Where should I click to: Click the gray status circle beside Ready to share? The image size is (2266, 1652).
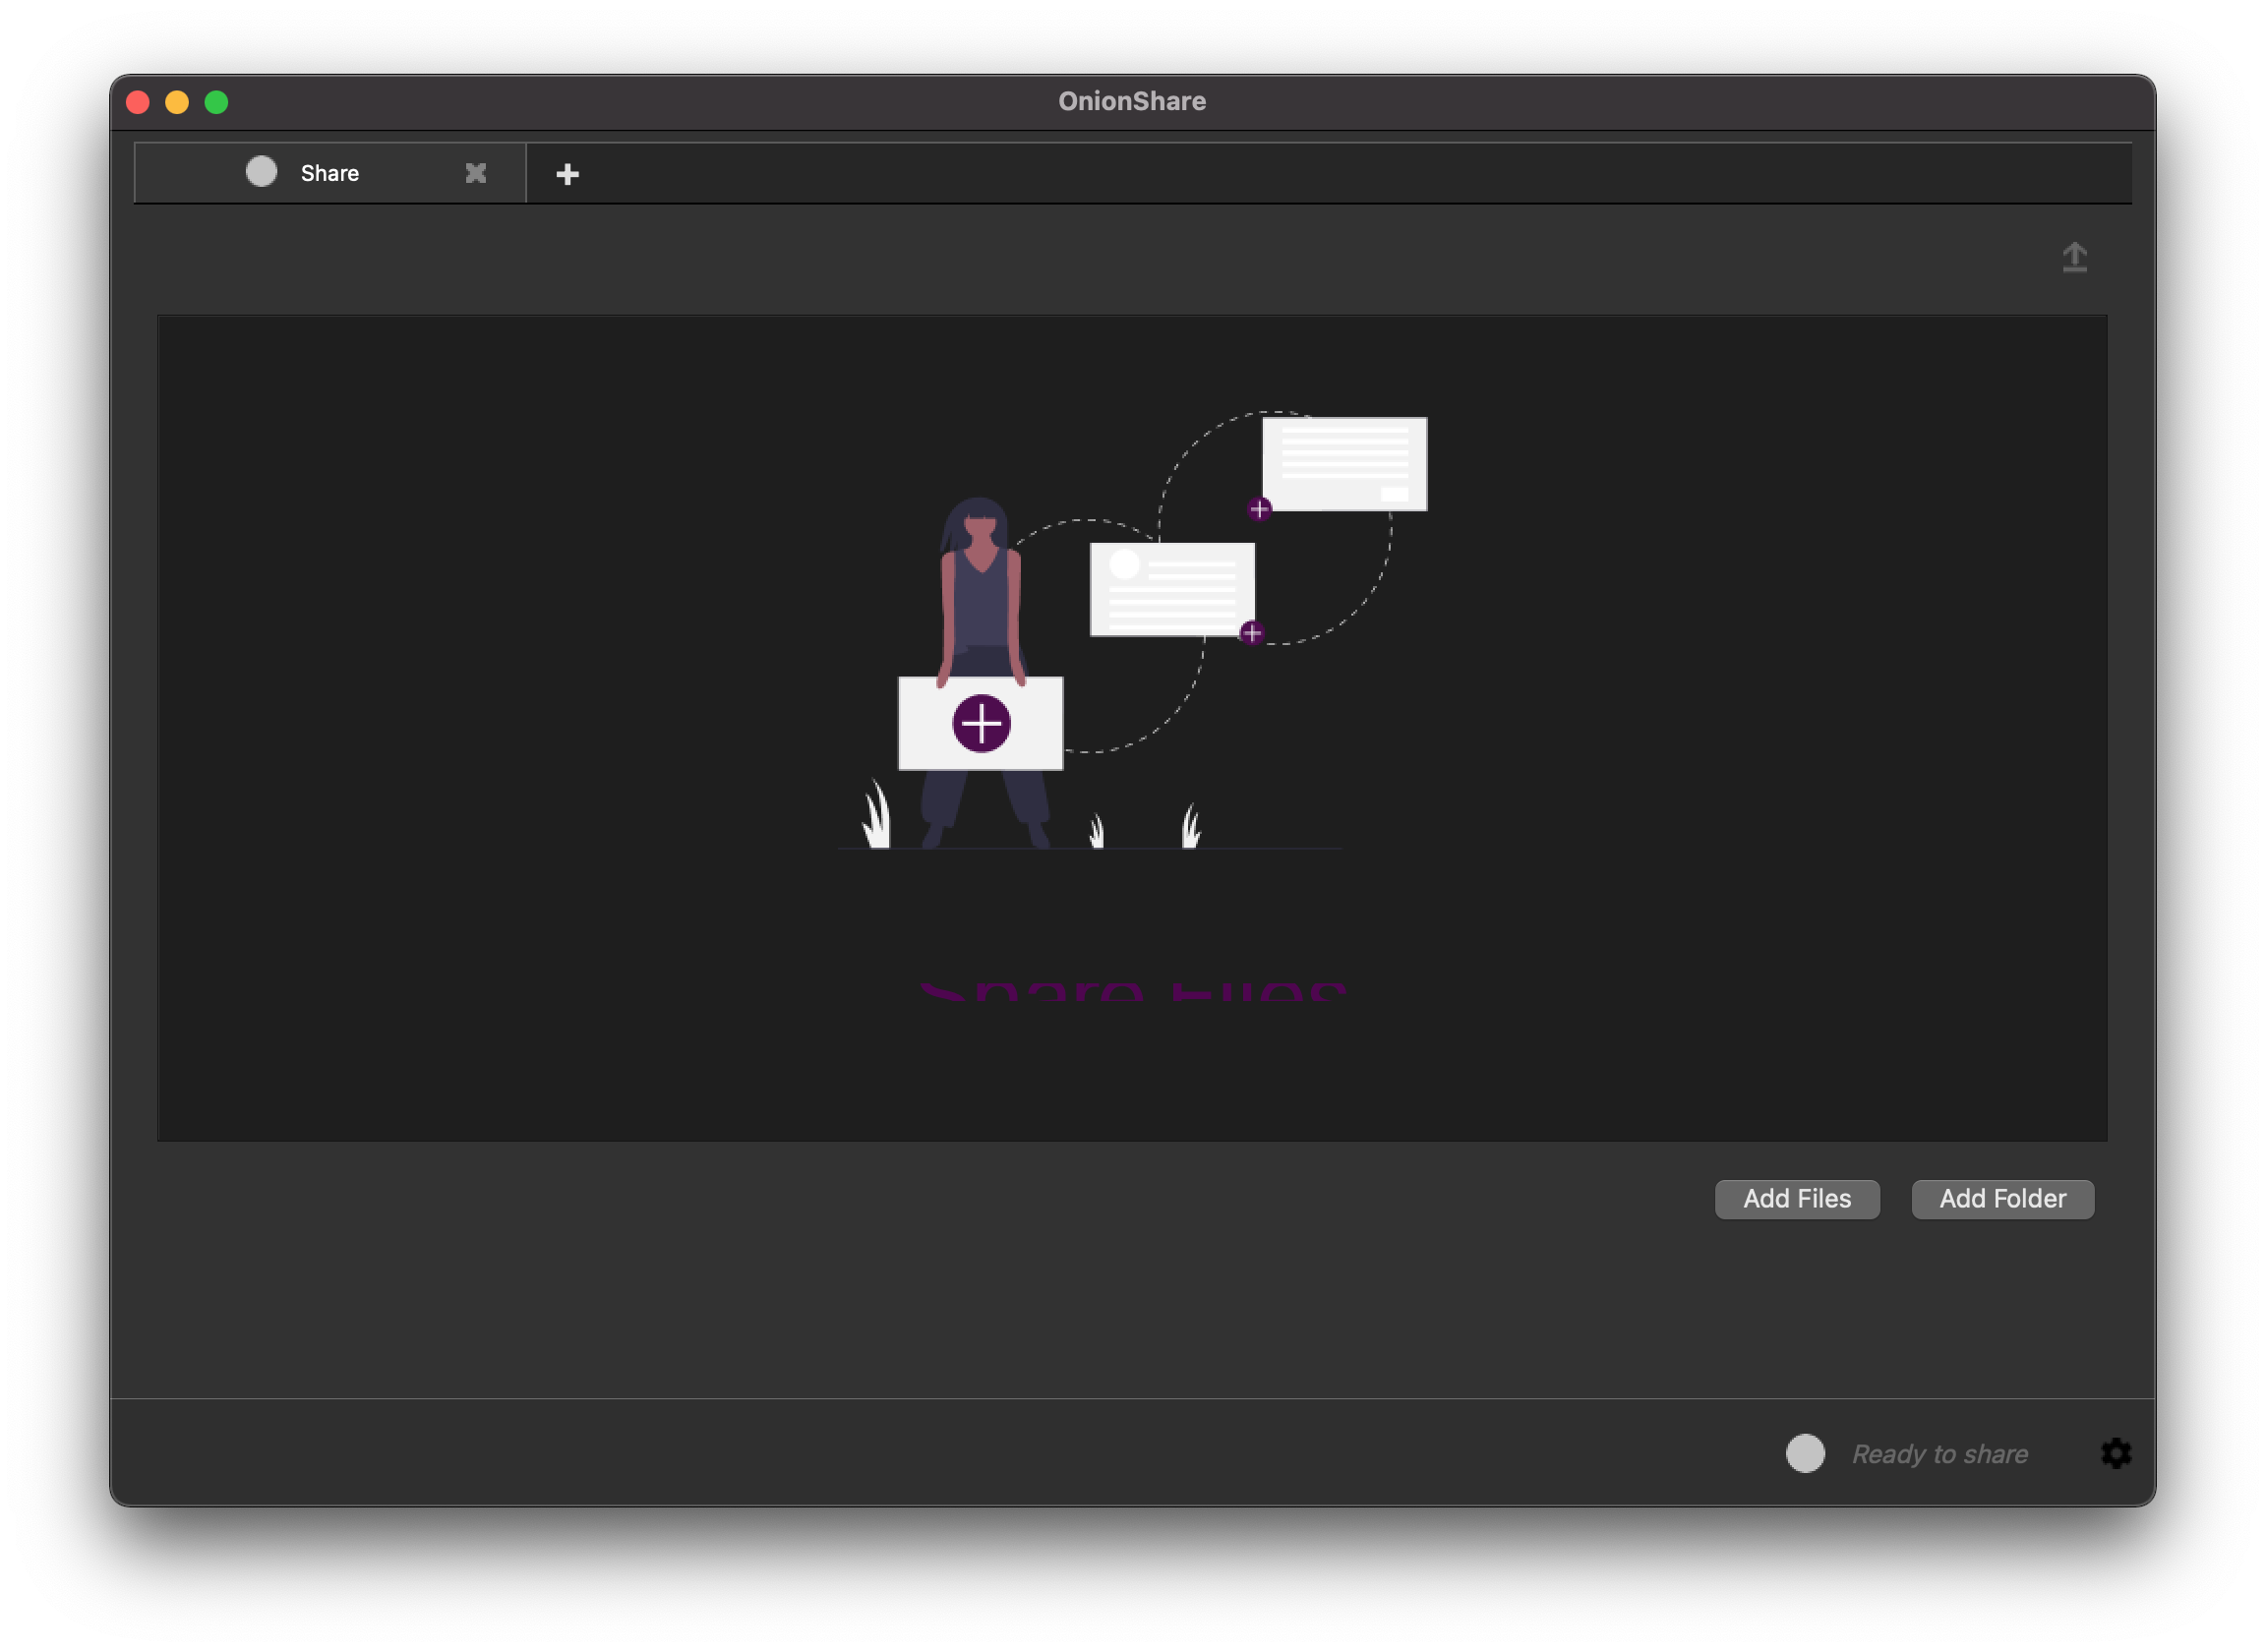tap(1805, 1452)
